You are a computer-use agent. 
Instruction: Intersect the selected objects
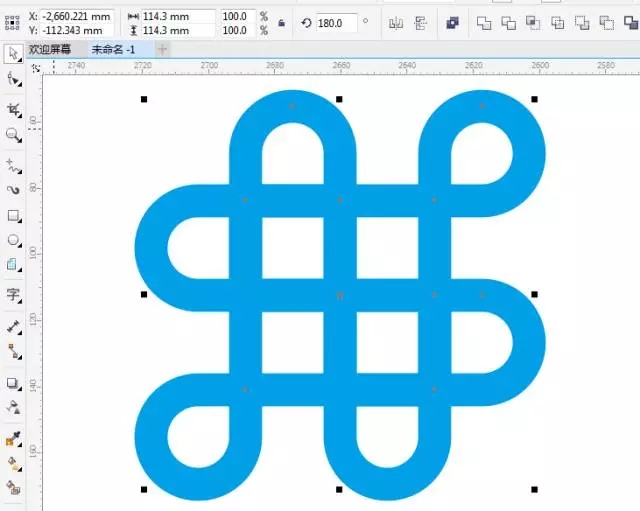click(533, 23)
